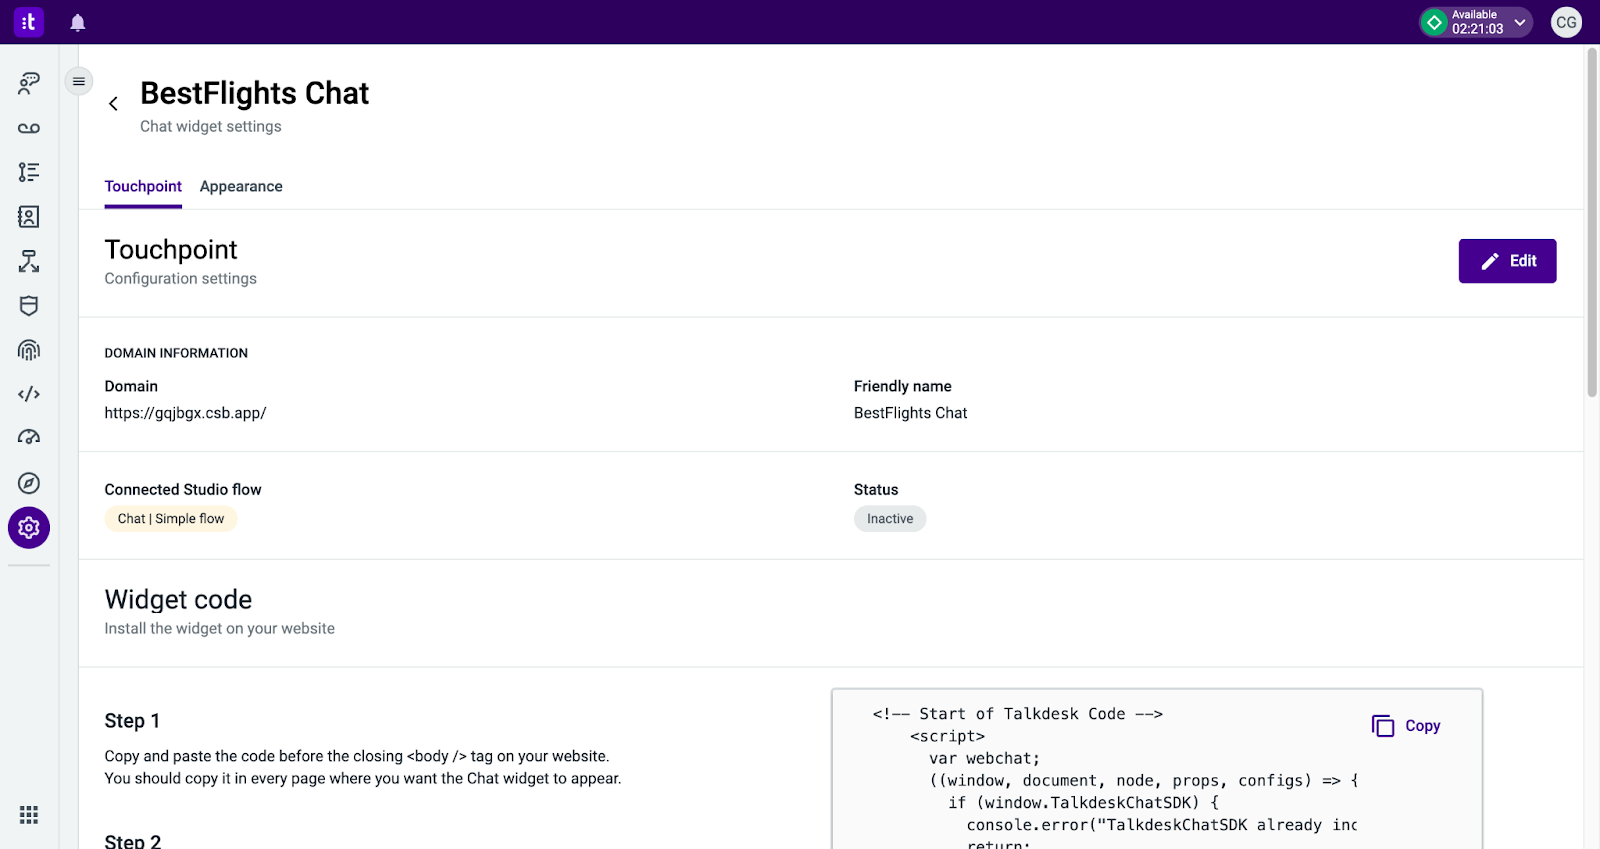The image size is (1600, 849).
Task: Click the Copy label in widget code
Action: pyautogui.click(x=1422, y=726)
